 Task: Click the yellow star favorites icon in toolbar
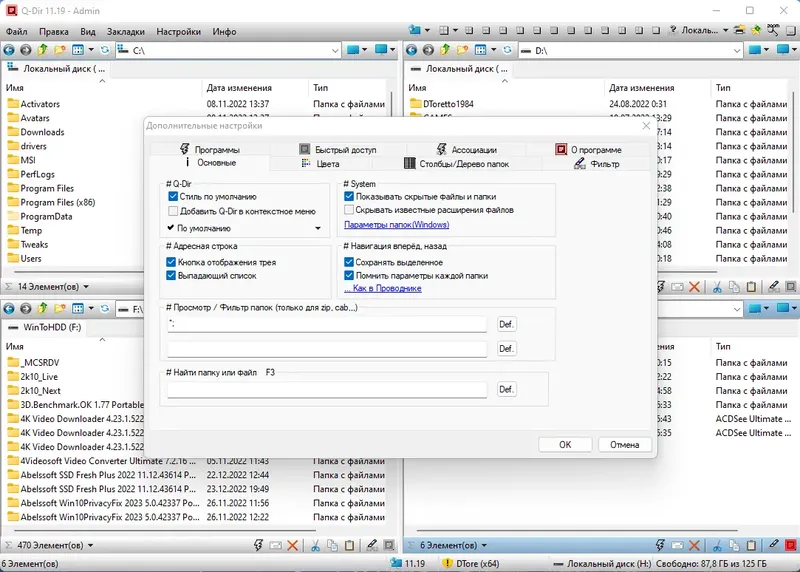pyautogui.click(x=756, y=30)
